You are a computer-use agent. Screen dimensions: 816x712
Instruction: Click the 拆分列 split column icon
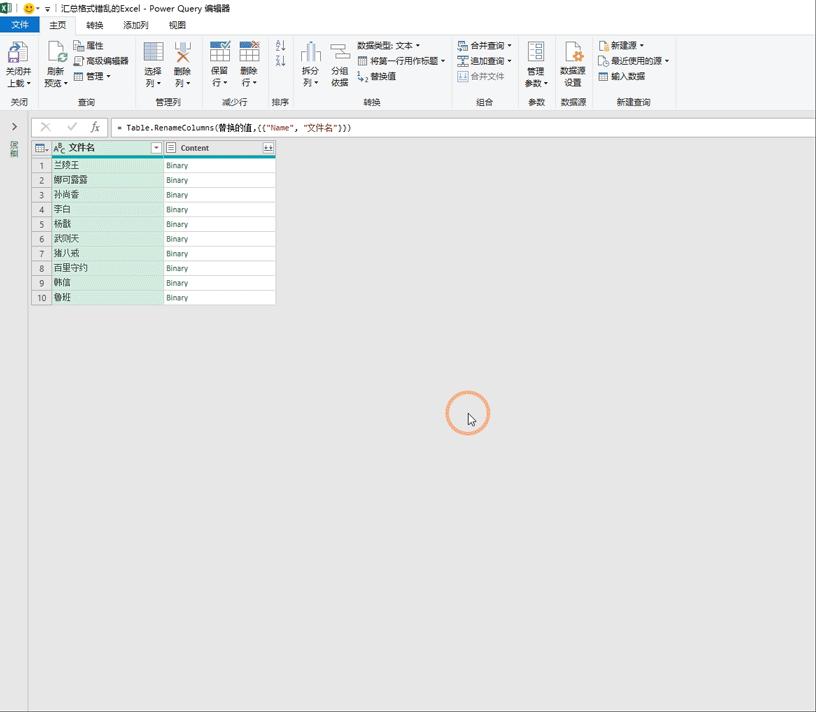(310, 53)
